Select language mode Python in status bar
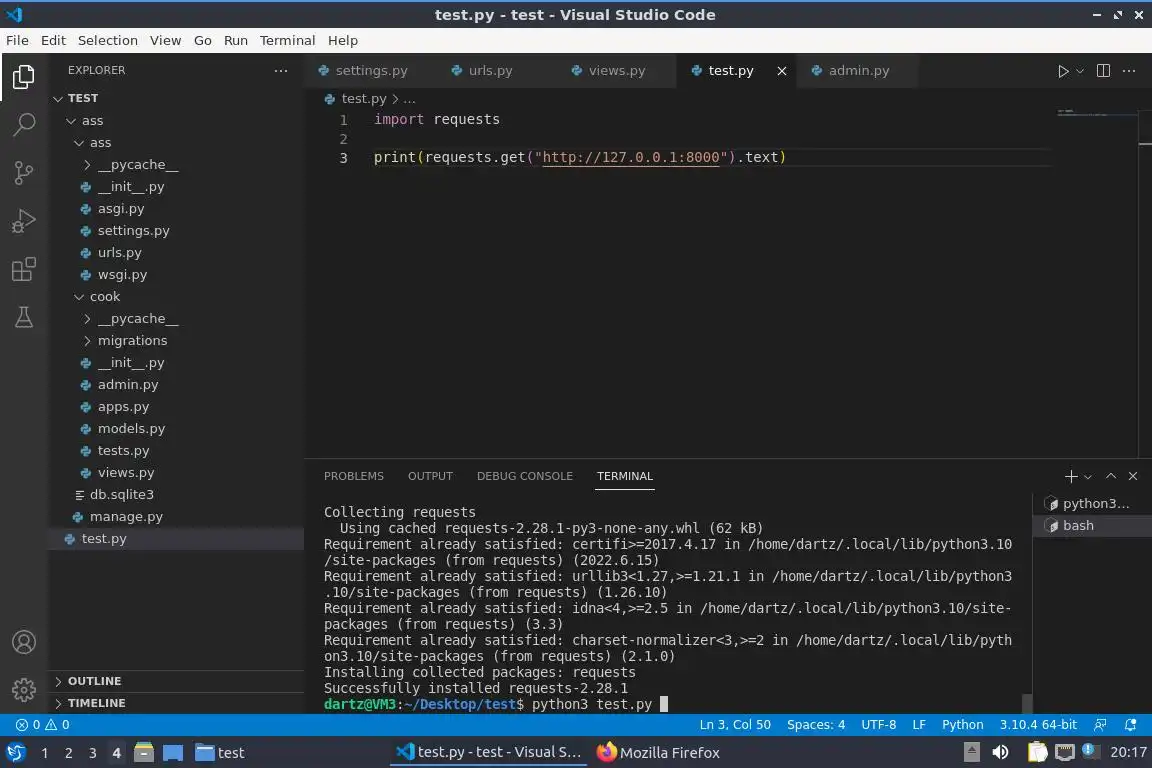Viewport: 1152px width, 768px height. (x=962, y=725)
